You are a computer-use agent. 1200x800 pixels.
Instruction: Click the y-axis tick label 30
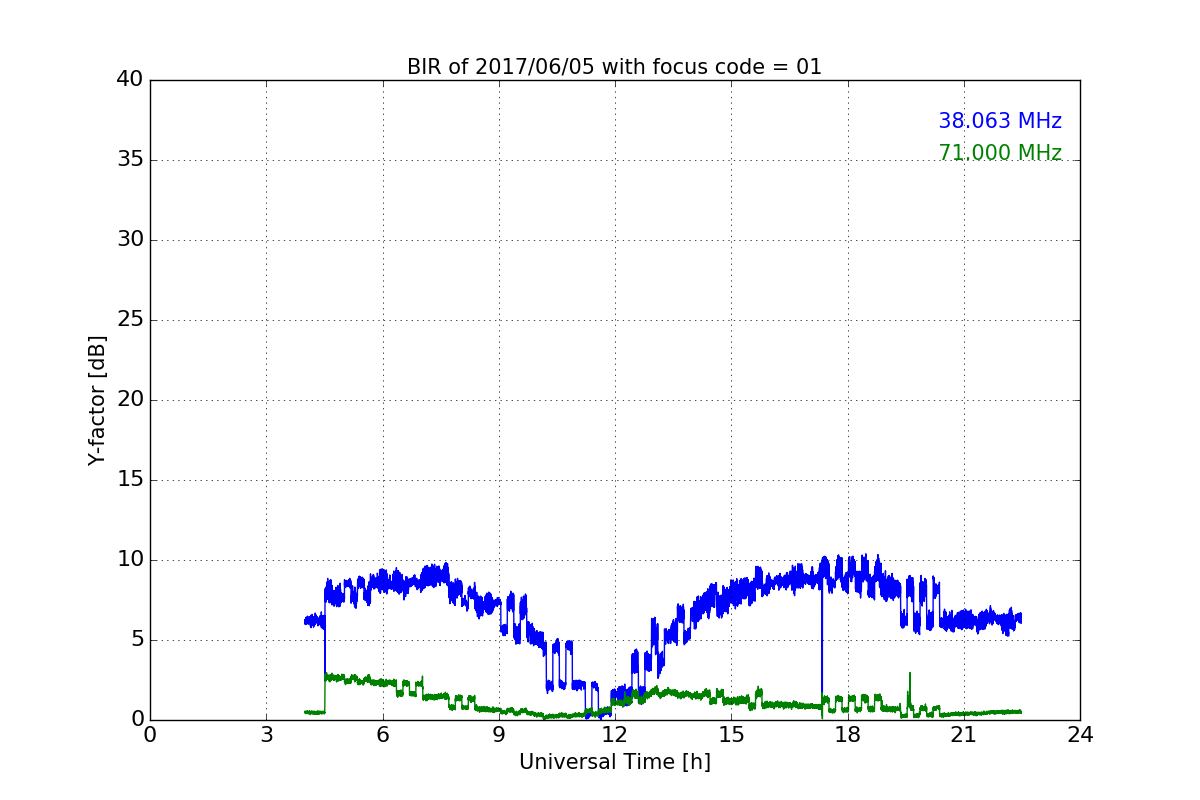coord(130,240)
